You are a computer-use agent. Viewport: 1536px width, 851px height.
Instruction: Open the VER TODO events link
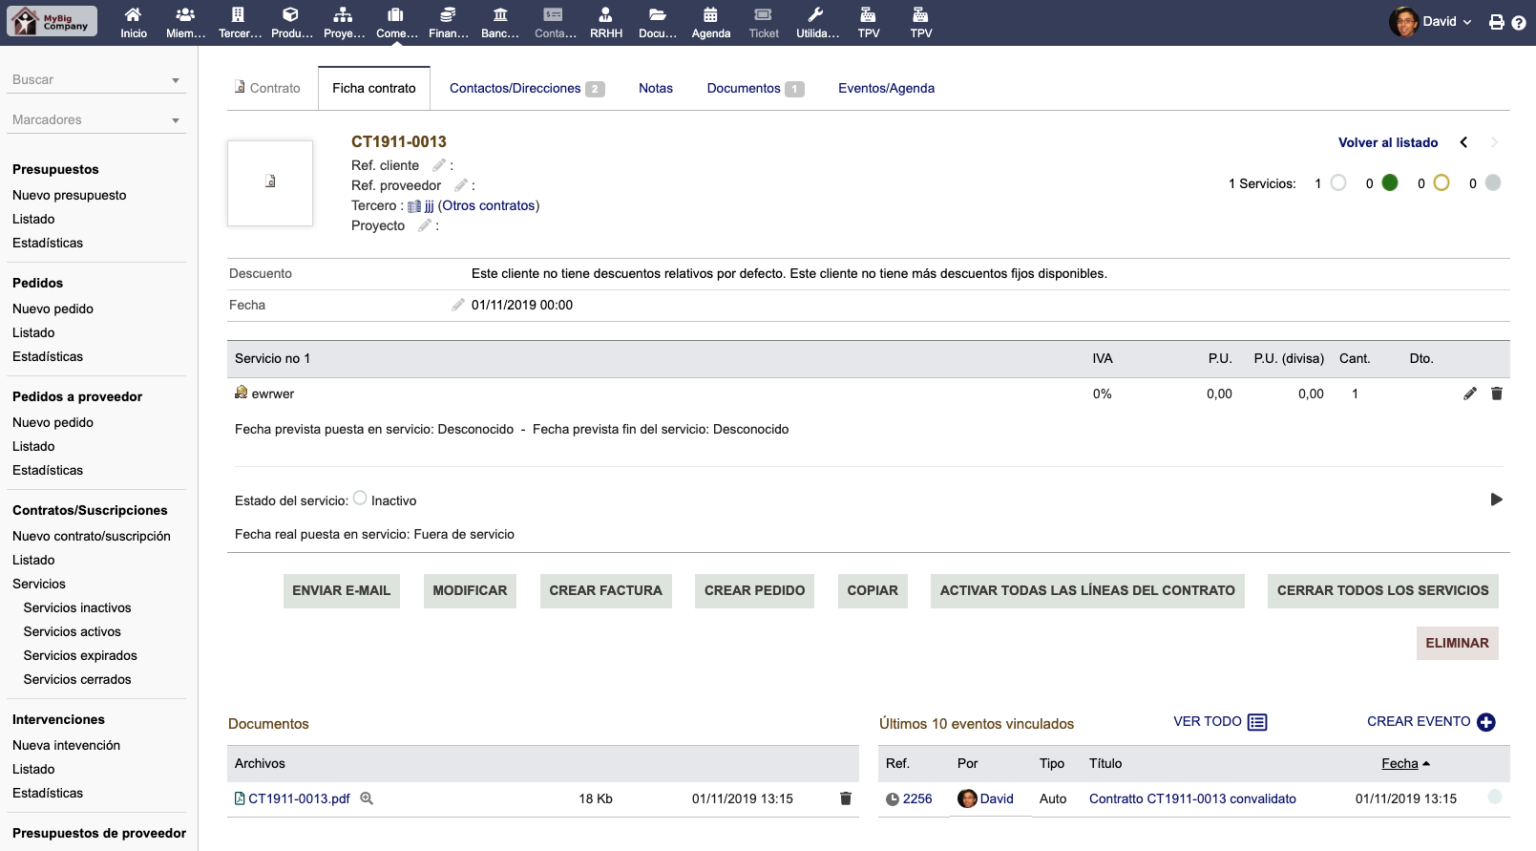pos(1220,722)
